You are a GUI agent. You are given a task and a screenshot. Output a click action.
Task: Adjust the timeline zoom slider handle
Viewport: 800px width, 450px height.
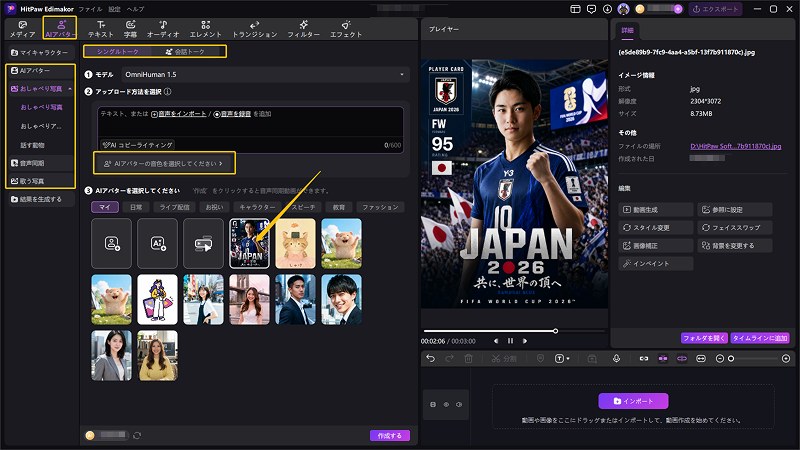coord(731,359)
